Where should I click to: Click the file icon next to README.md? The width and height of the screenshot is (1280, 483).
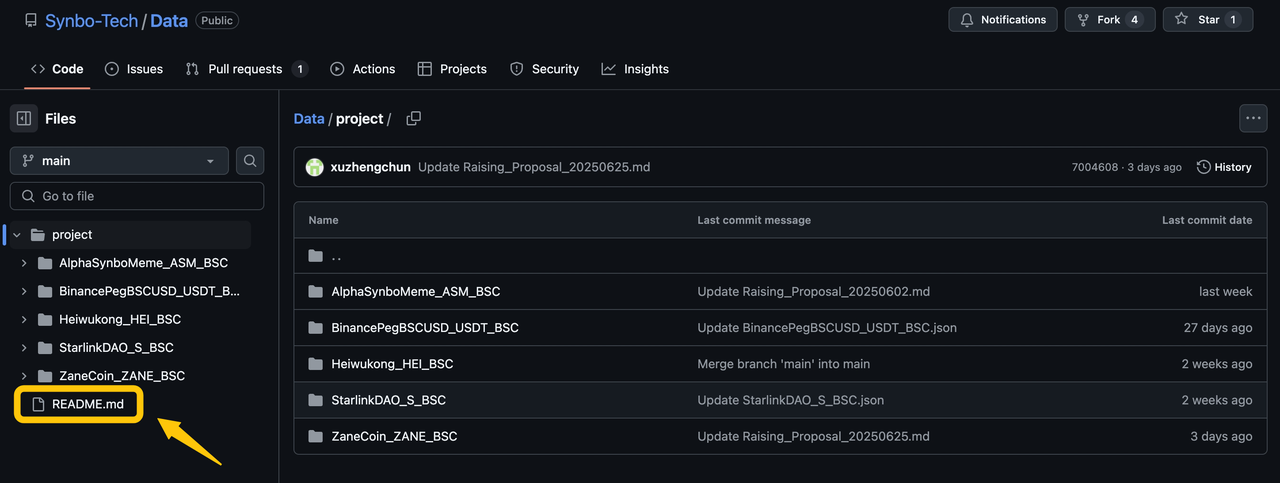[x=39, y=404]
